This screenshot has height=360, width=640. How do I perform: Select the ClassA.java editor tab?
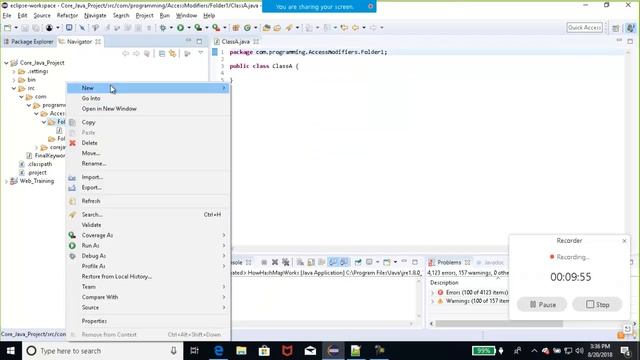point(236,42)
